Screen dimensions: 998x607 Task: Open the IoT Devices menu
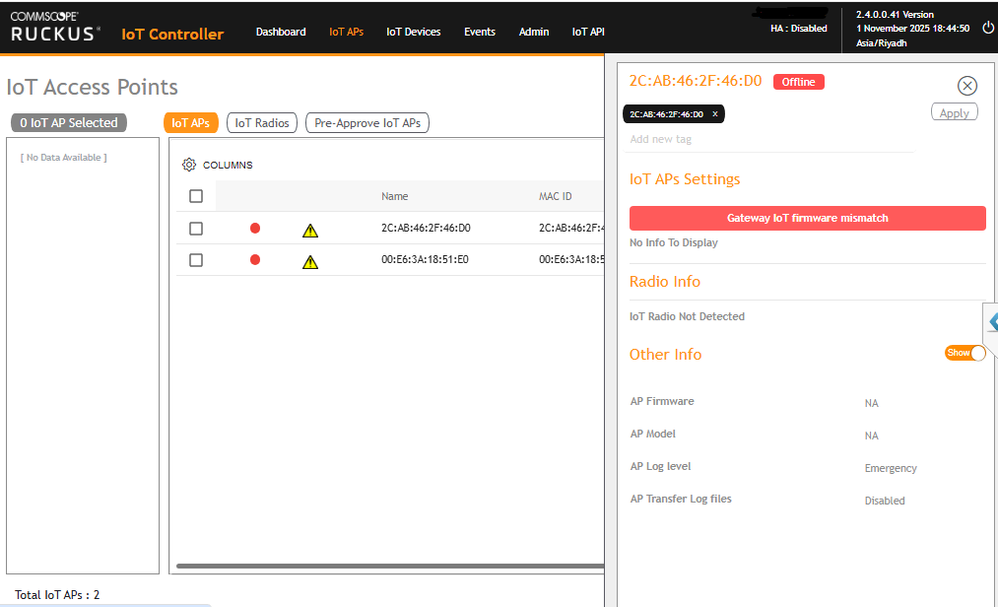point(413,32)
